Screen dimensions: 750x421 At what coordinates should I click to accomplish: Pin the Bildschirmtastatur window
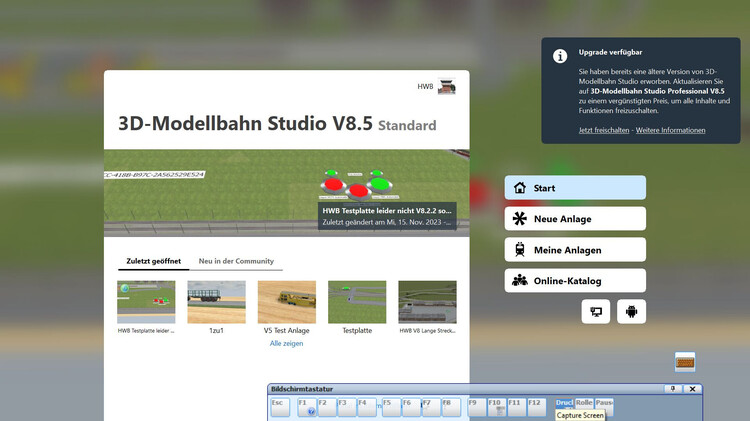[x=673, y=389]
